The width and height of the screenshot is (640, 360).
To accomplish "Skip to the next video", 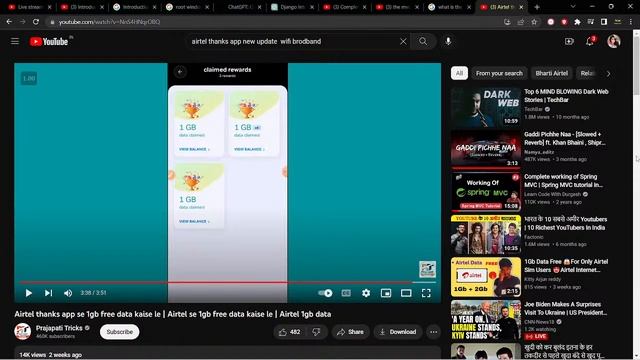I will point(49,293).
